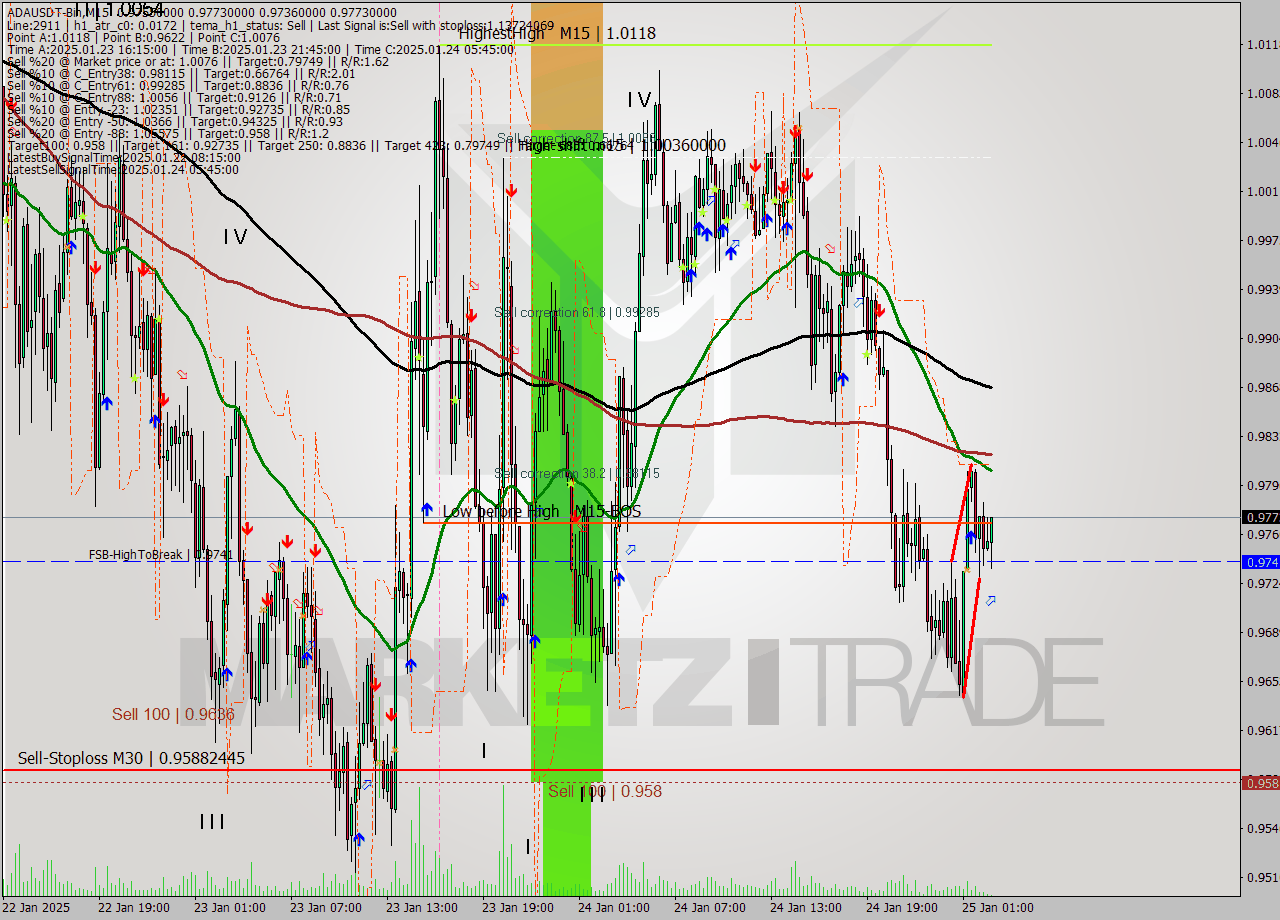Click the LatestBuySignalTime info line

tap(124, 157)
